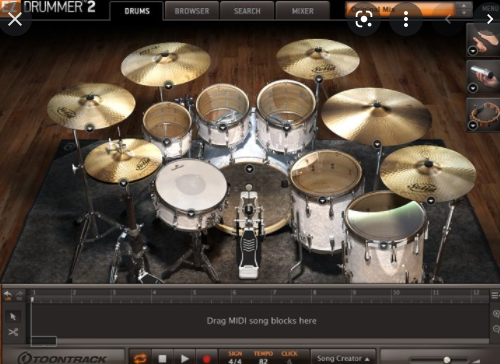Open dropdown on far-left crash cymbal
This screenshot has height=364, width=500.
tap(90, 128)
